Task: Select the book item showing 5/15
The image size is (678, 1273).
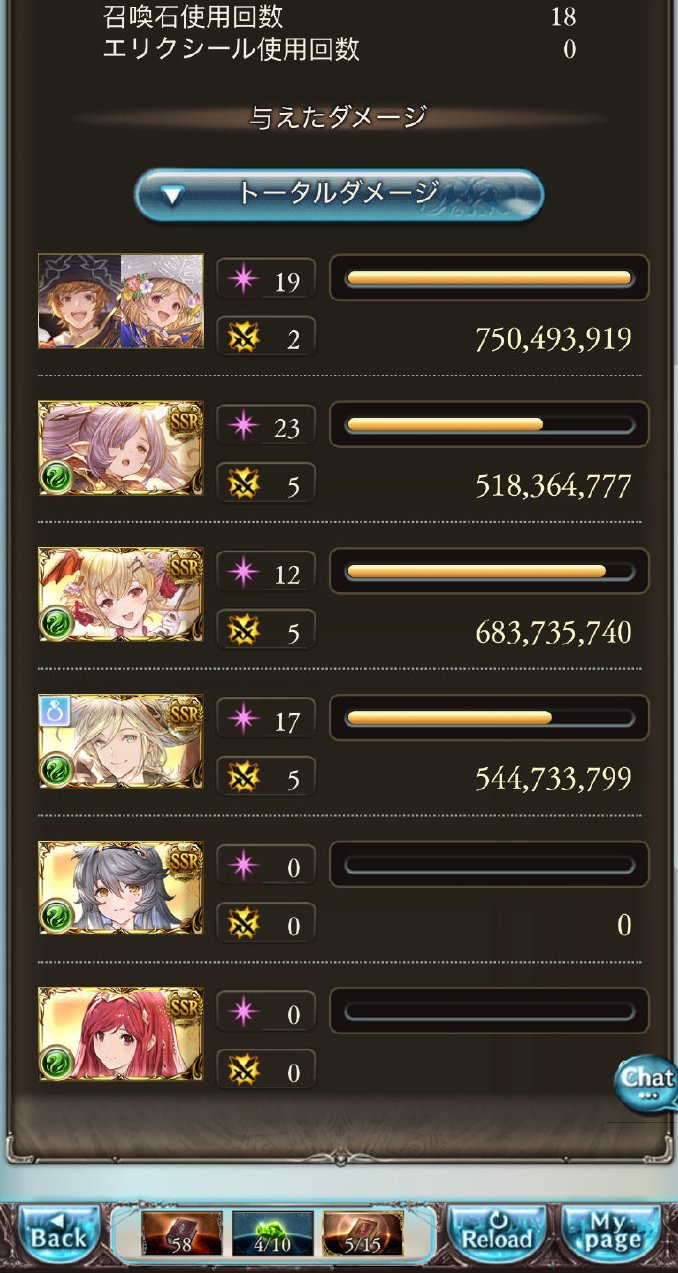Action: [x=363, y=1234]
